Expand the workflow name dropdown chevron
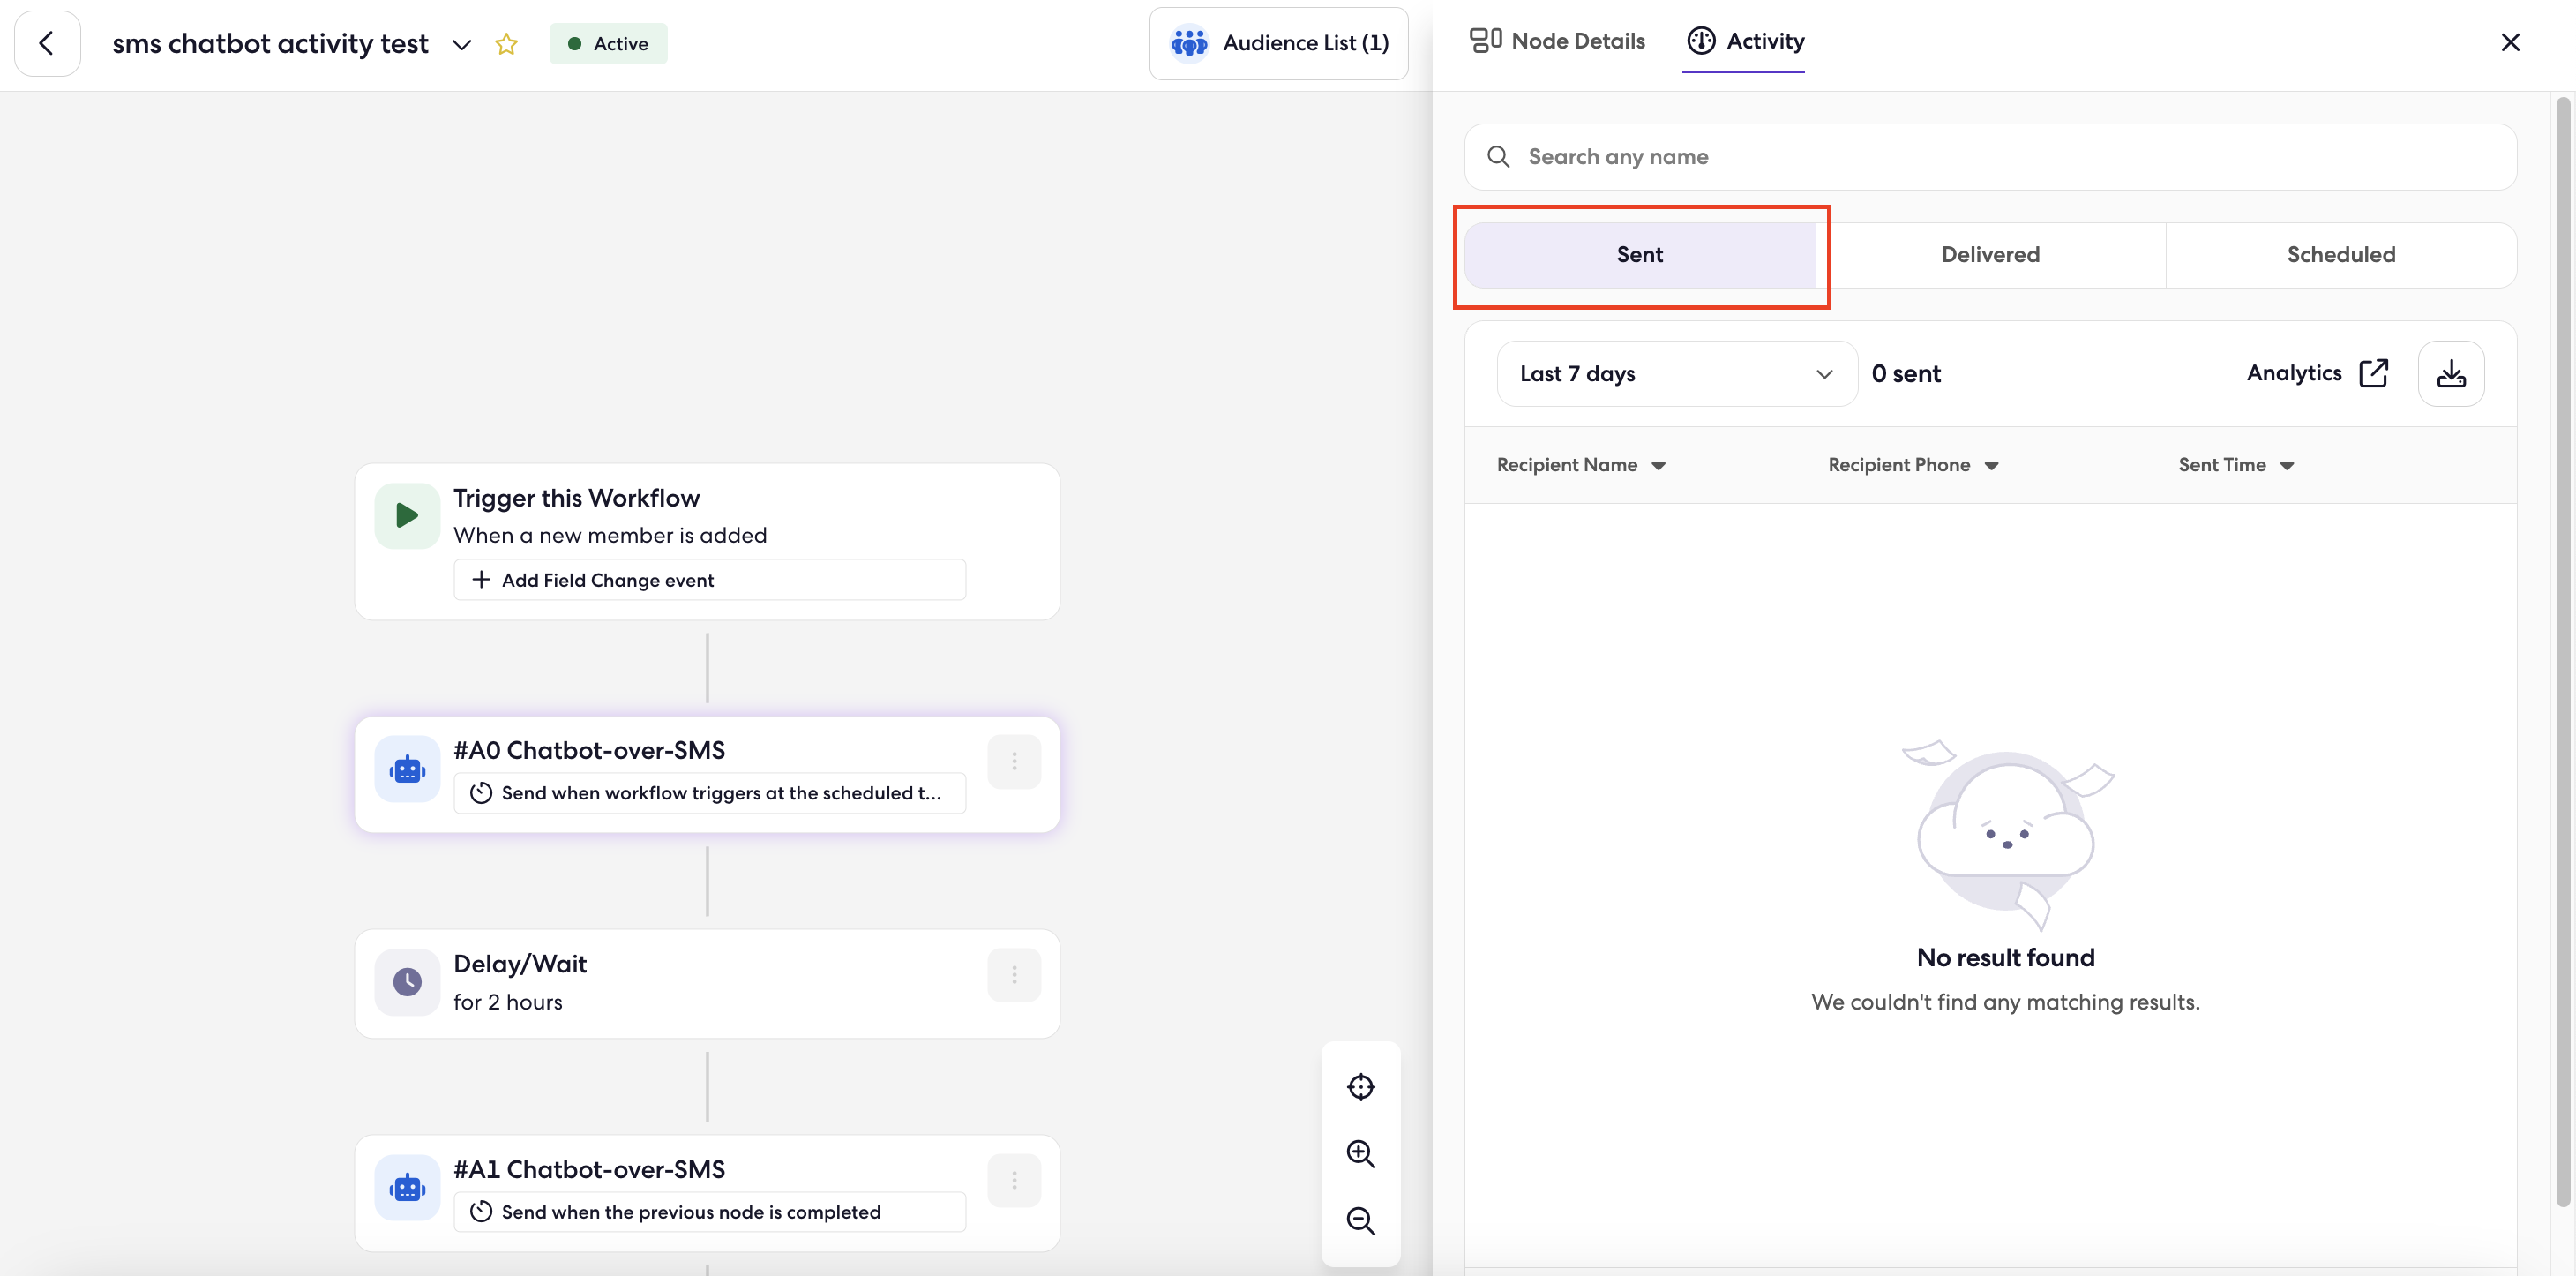The width and height of the screenshot is (2576, 1276). click(x=461, y=44)
